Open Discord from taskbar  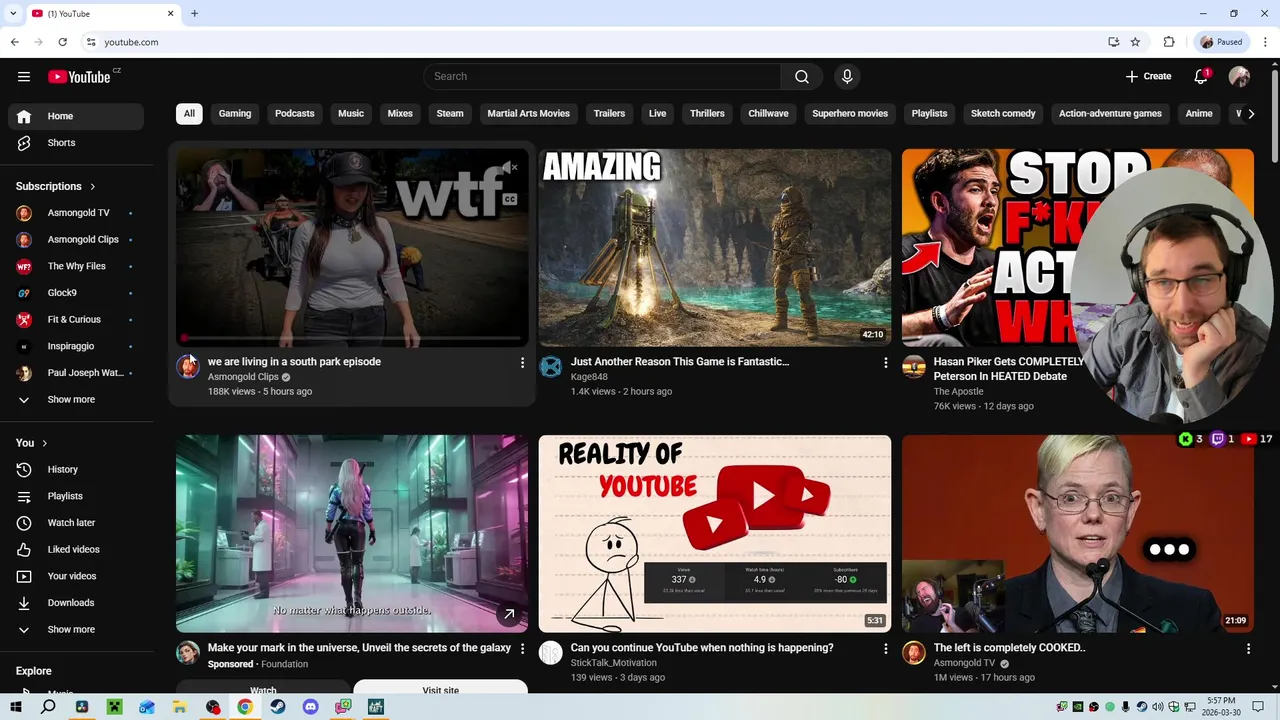[x=310, y=707]
